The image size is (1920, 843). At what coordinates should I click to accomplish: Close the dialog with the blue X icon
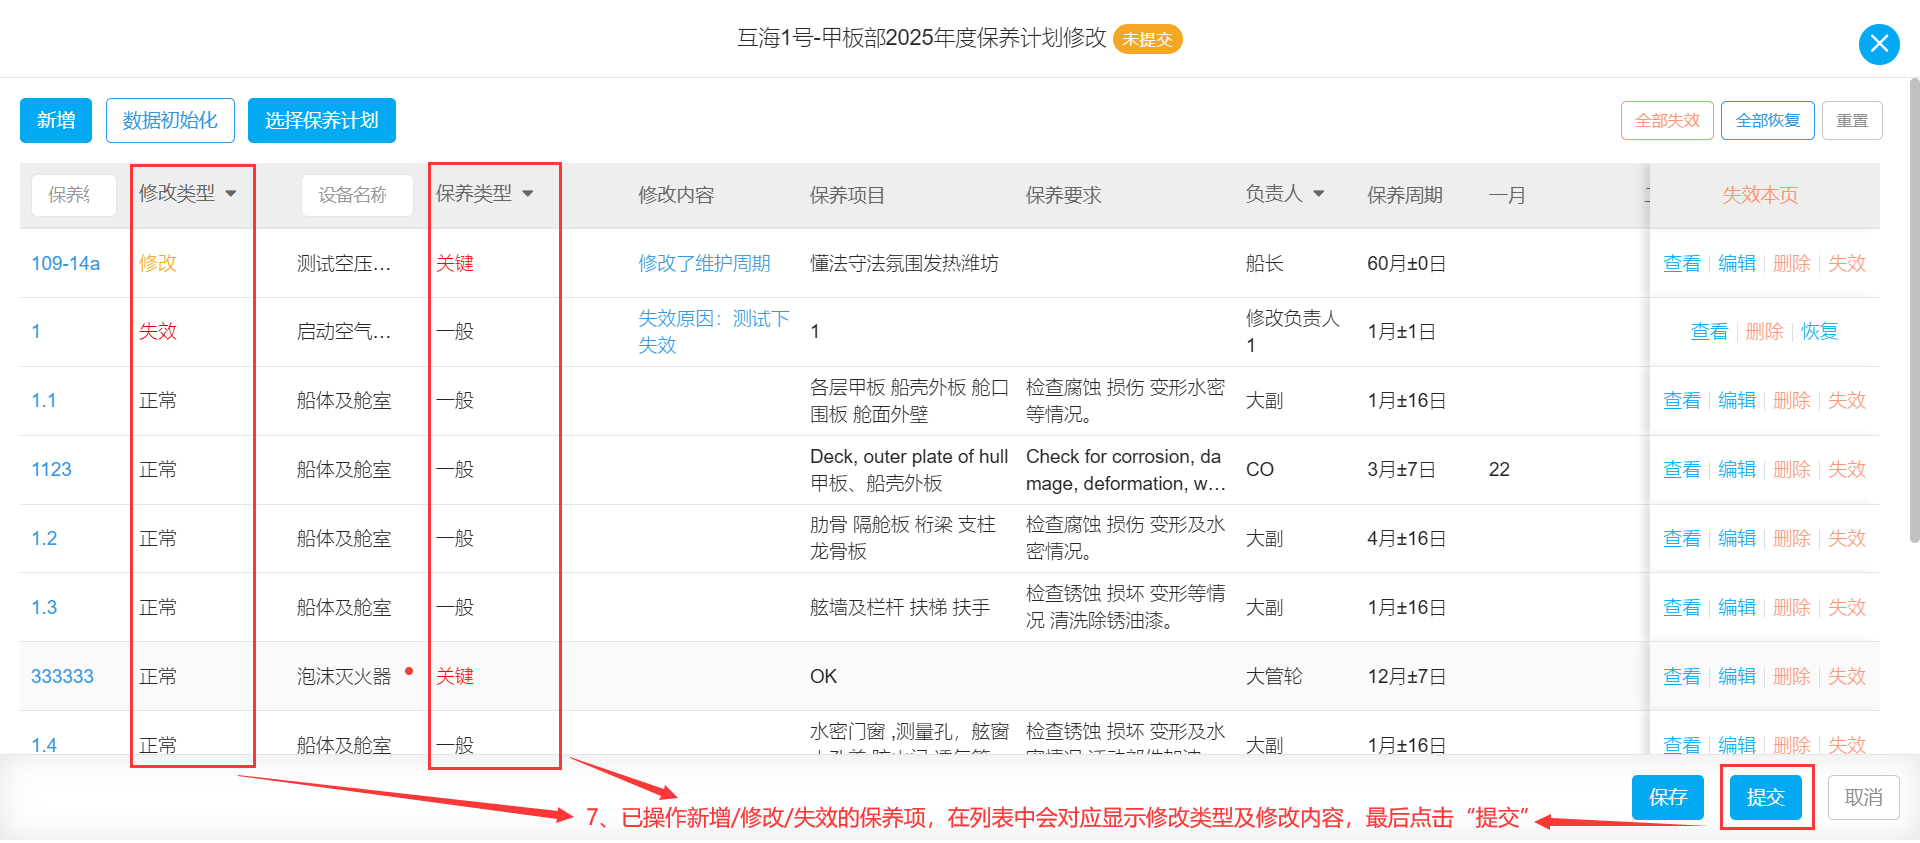pyautogui.click(x=1879, y=44)
